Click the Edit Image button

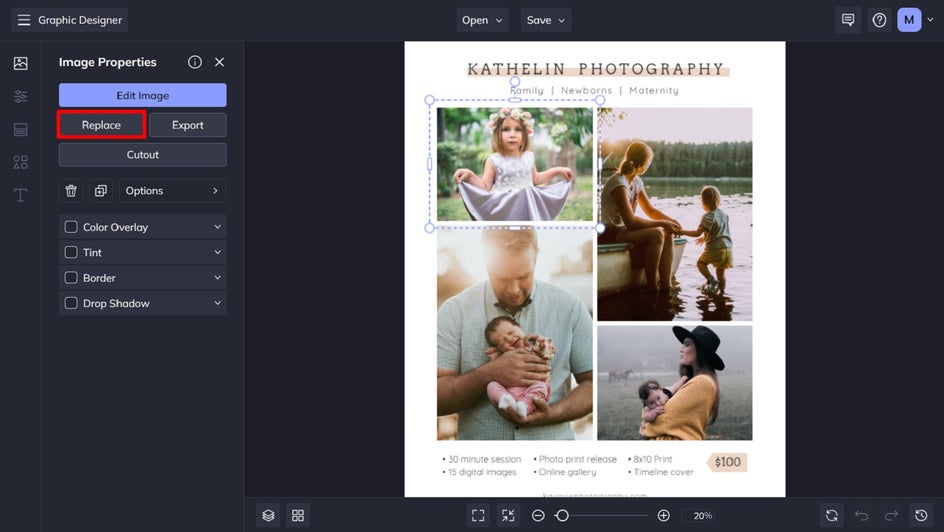tap(143, 95)
